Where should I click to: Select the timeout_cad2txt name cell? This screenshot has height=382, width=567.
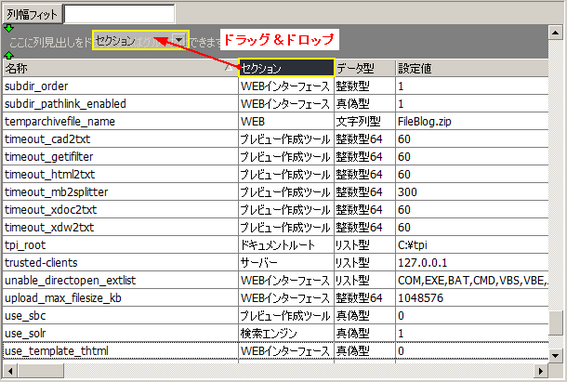[120, 139]
